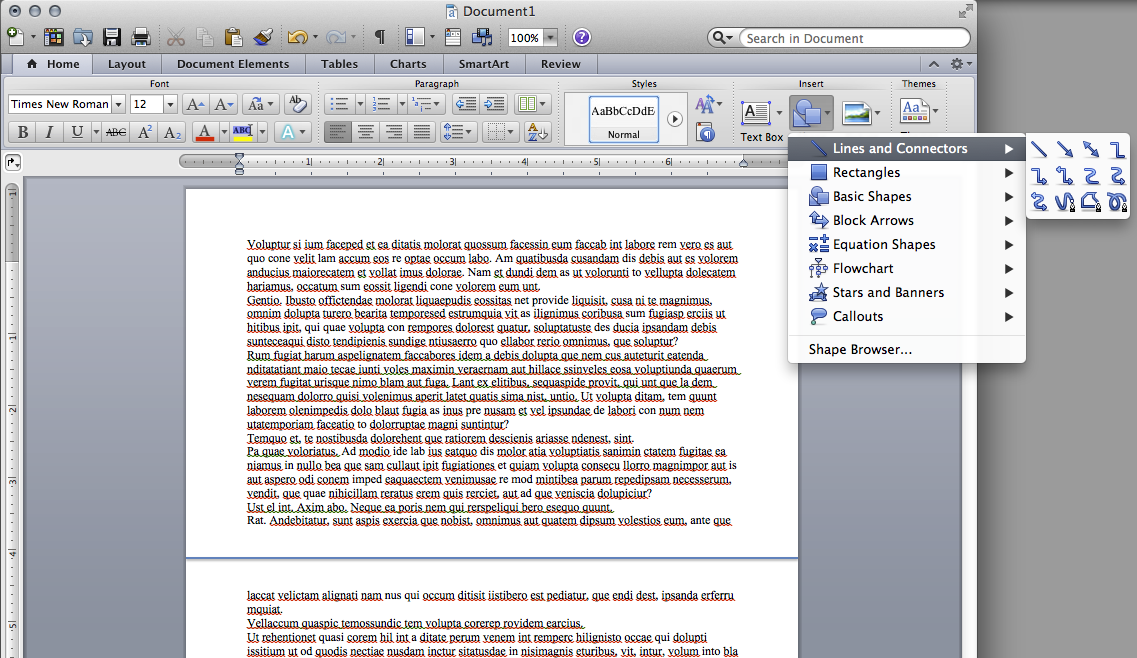
Task: Click the Print icon in toolbar
Action: tap(141, 38)
